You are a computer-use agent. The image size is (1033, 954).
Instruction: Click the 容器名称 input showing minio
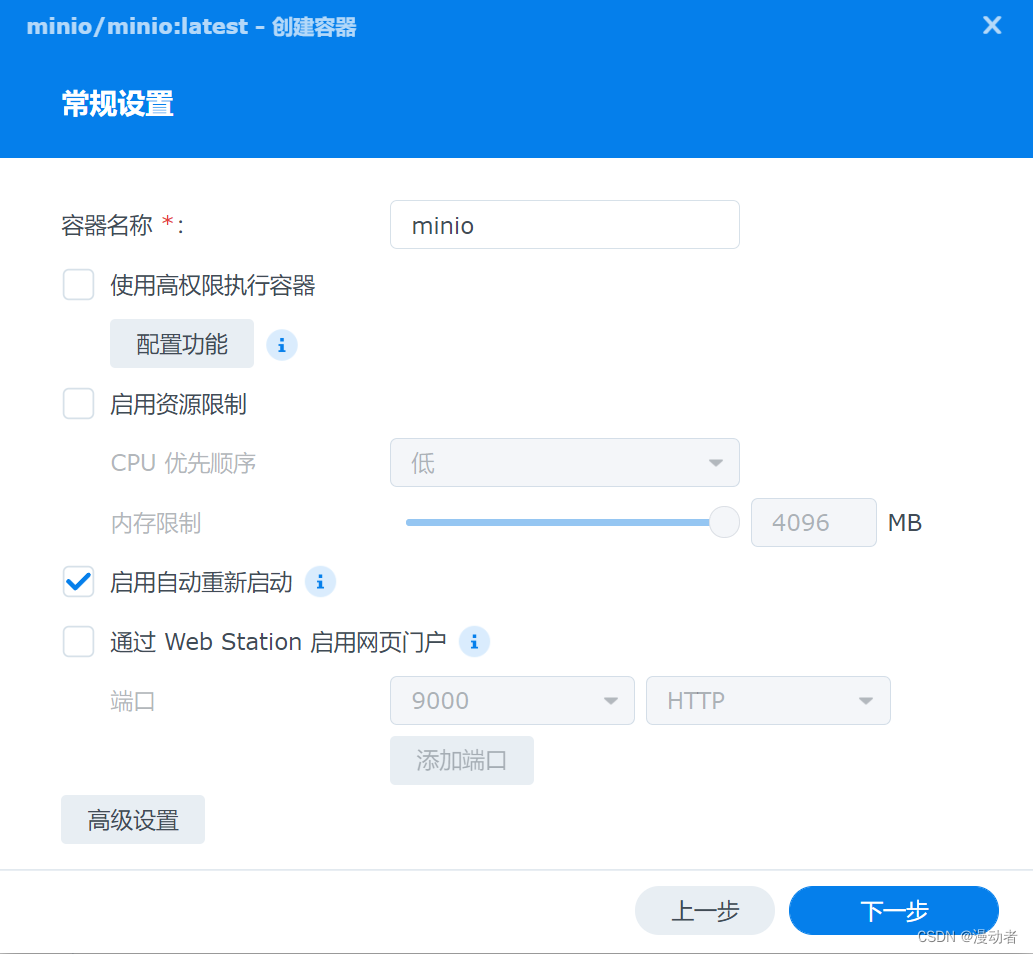tap(564, 225)
